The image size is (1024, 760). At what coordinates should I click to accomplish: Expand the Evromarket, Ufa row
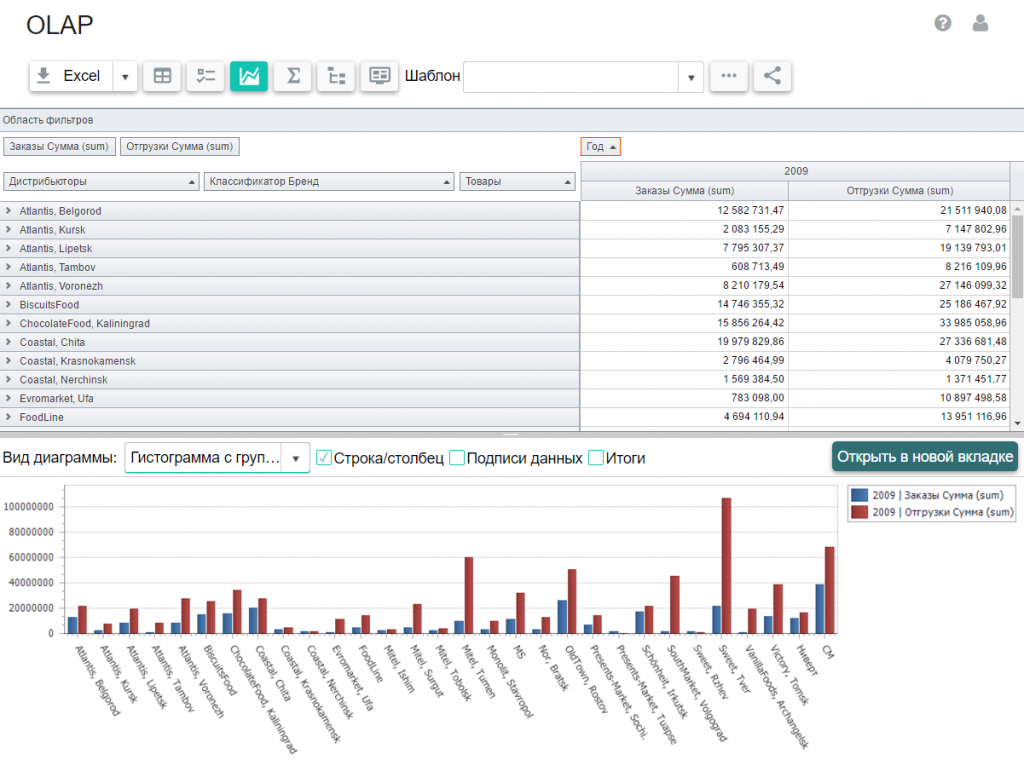pyautogui.click(x=8, y=398)
